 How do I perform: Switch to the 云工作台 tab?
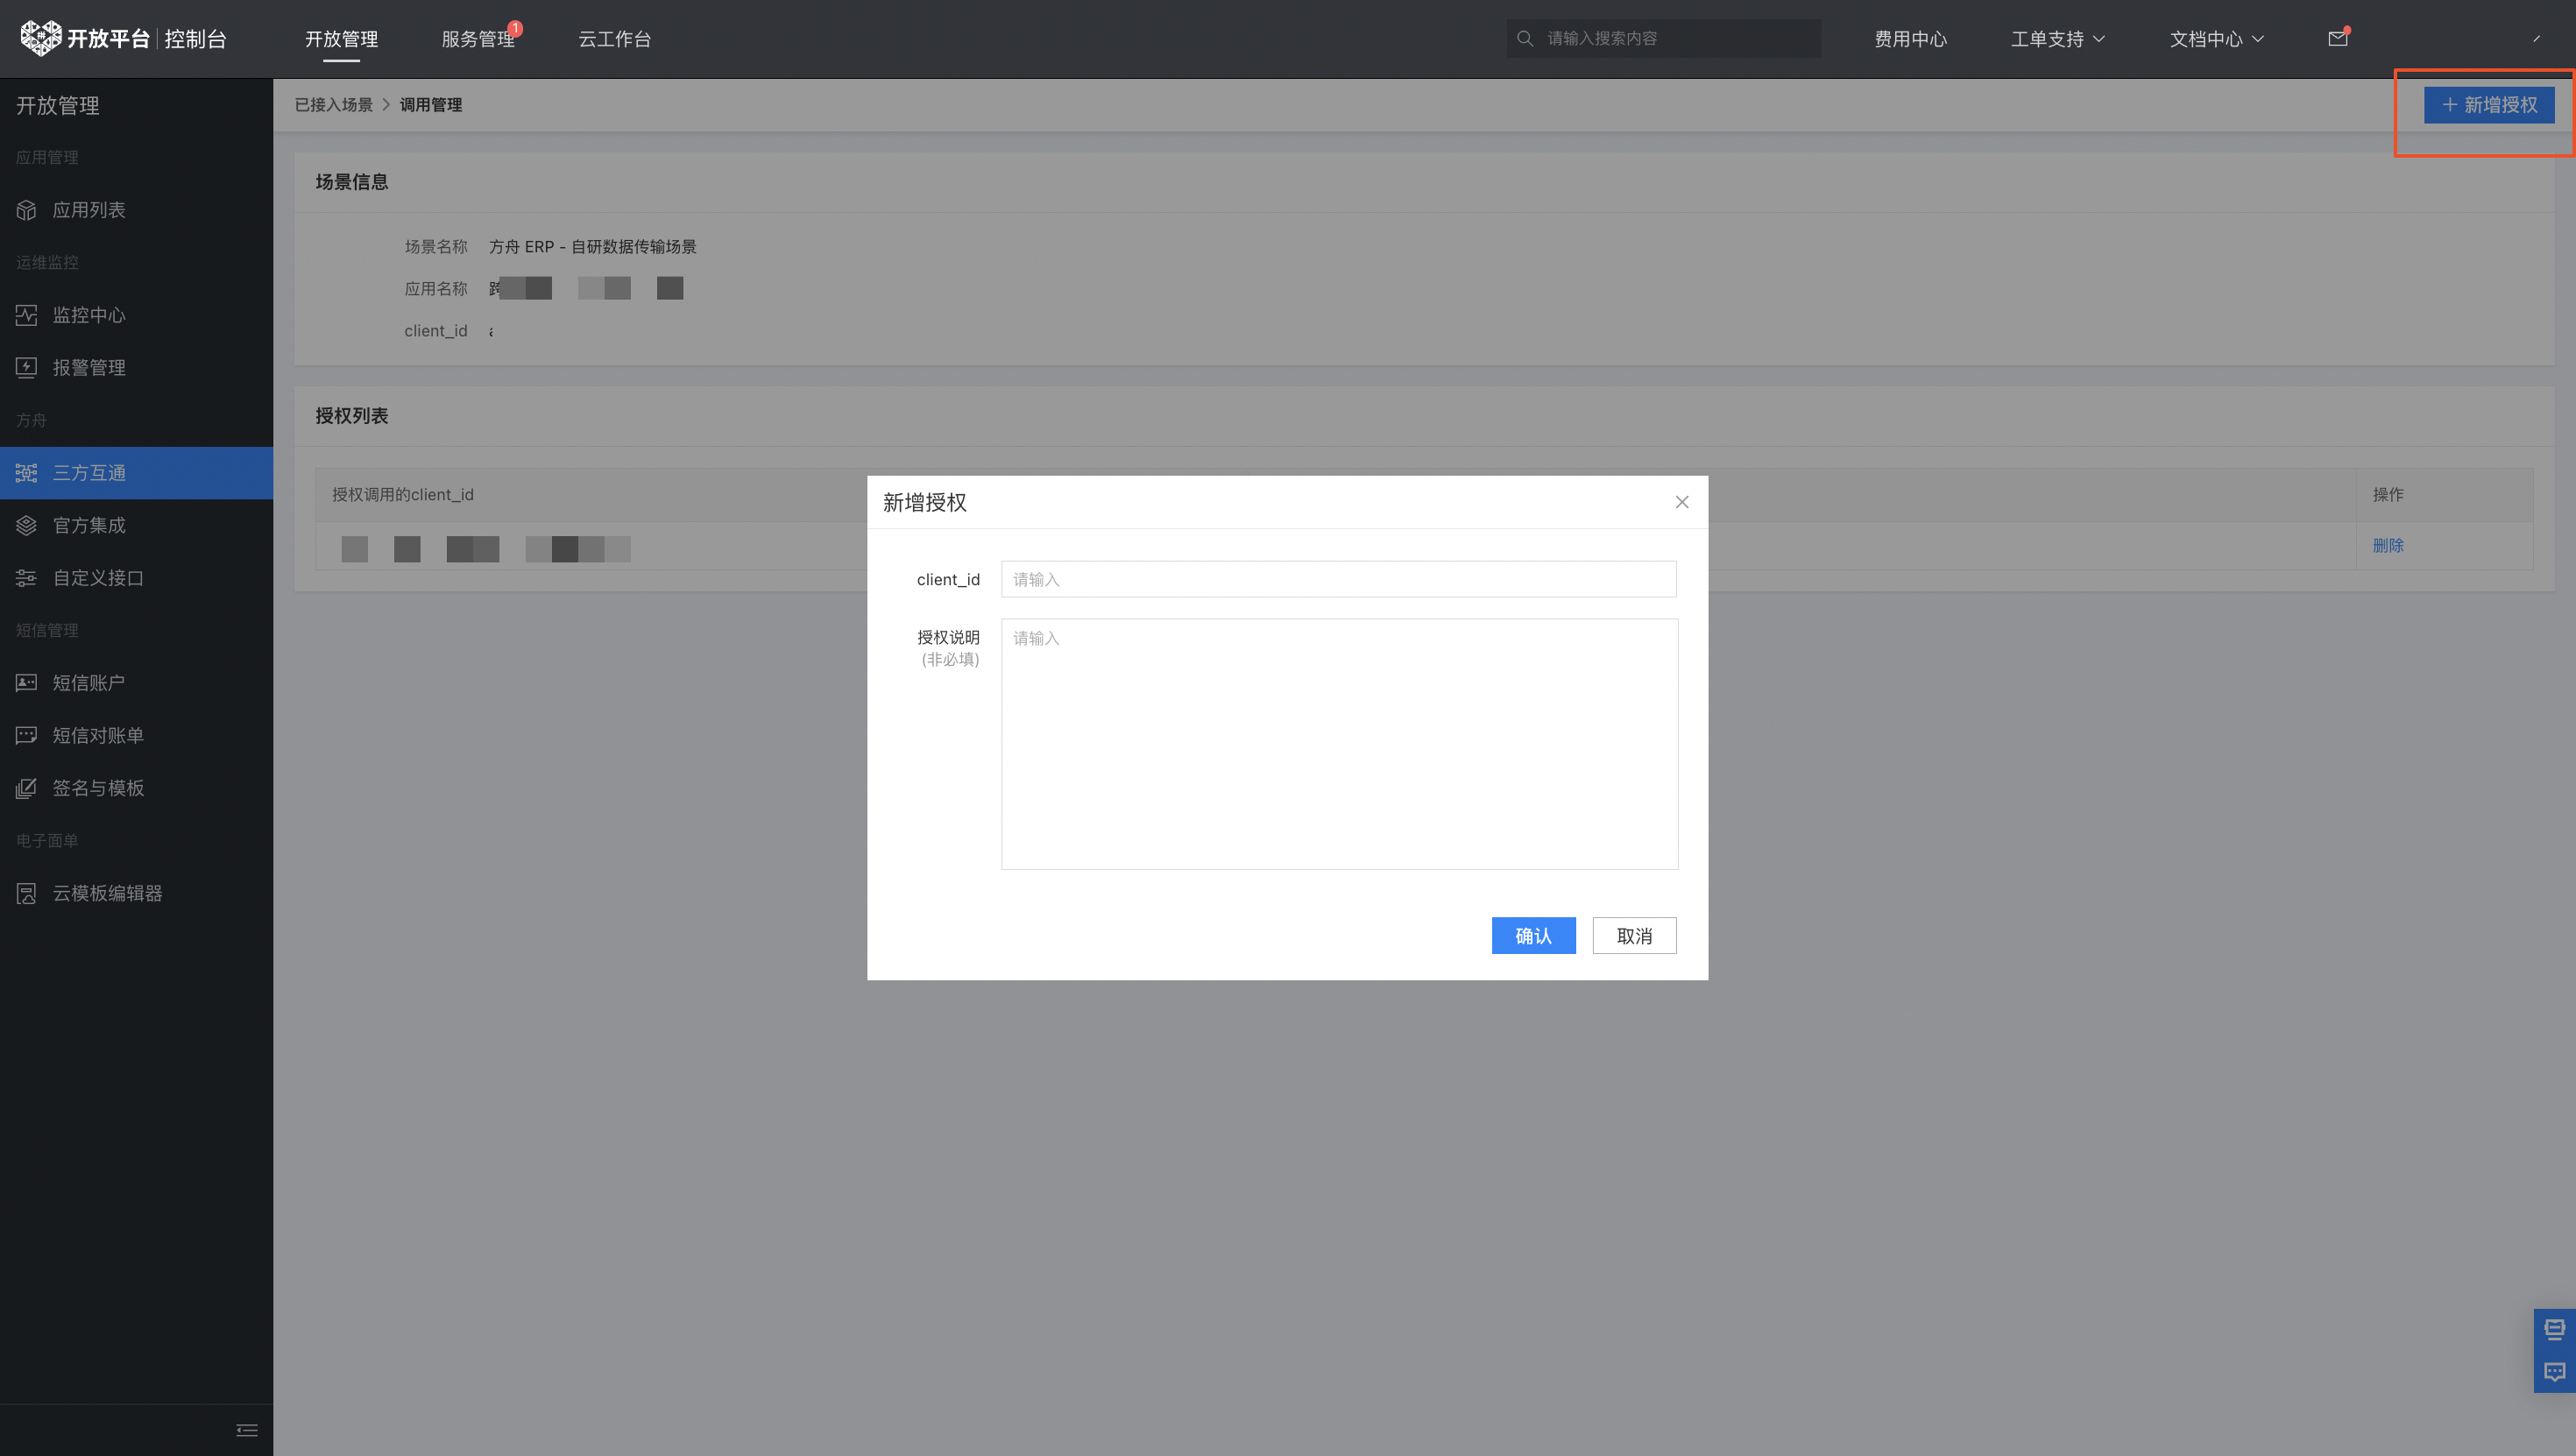click(x=614, y=39)
